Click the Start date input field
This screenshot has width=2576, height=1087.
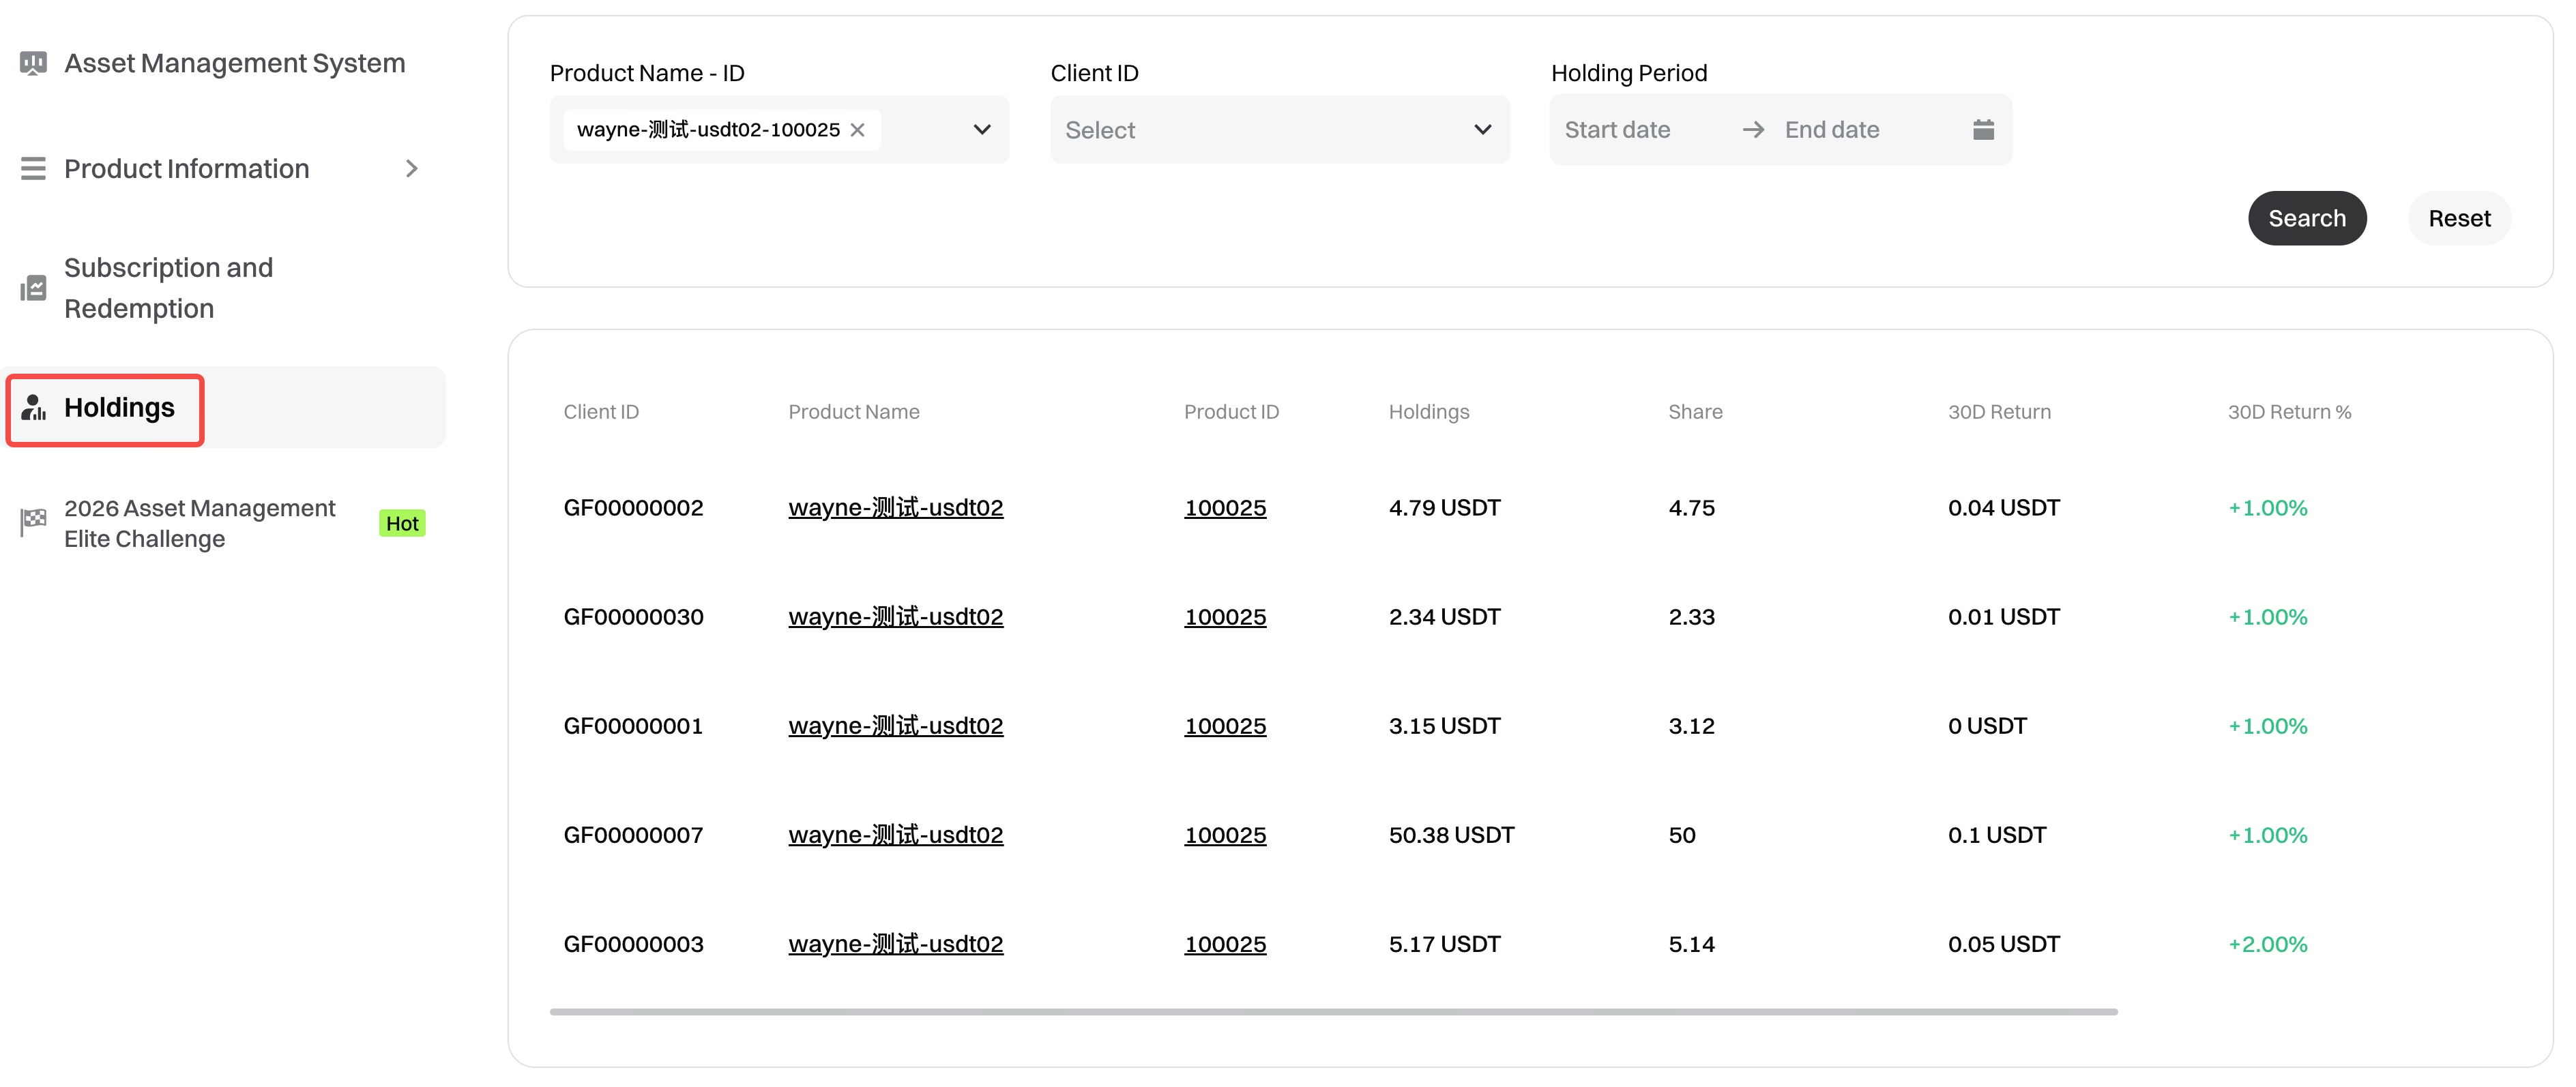click(x=1641, y=130)
